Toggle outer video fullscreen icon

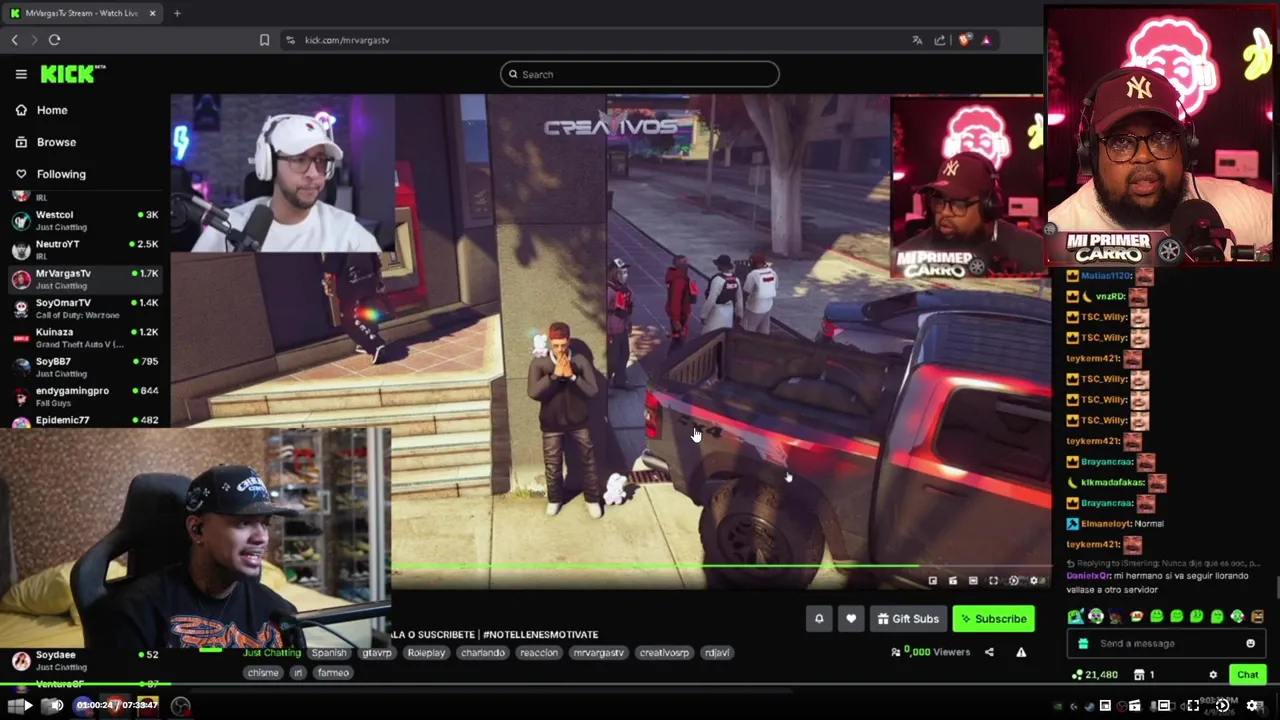1193,706
